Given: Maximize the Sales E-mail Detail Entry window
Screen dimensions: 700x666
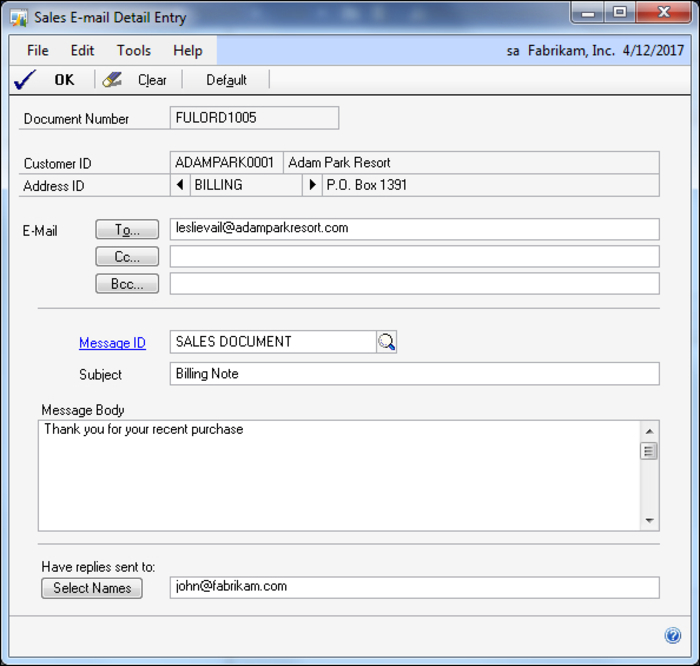Looking at the screenshot, I should pyautogui.click(x=620, y=13).
